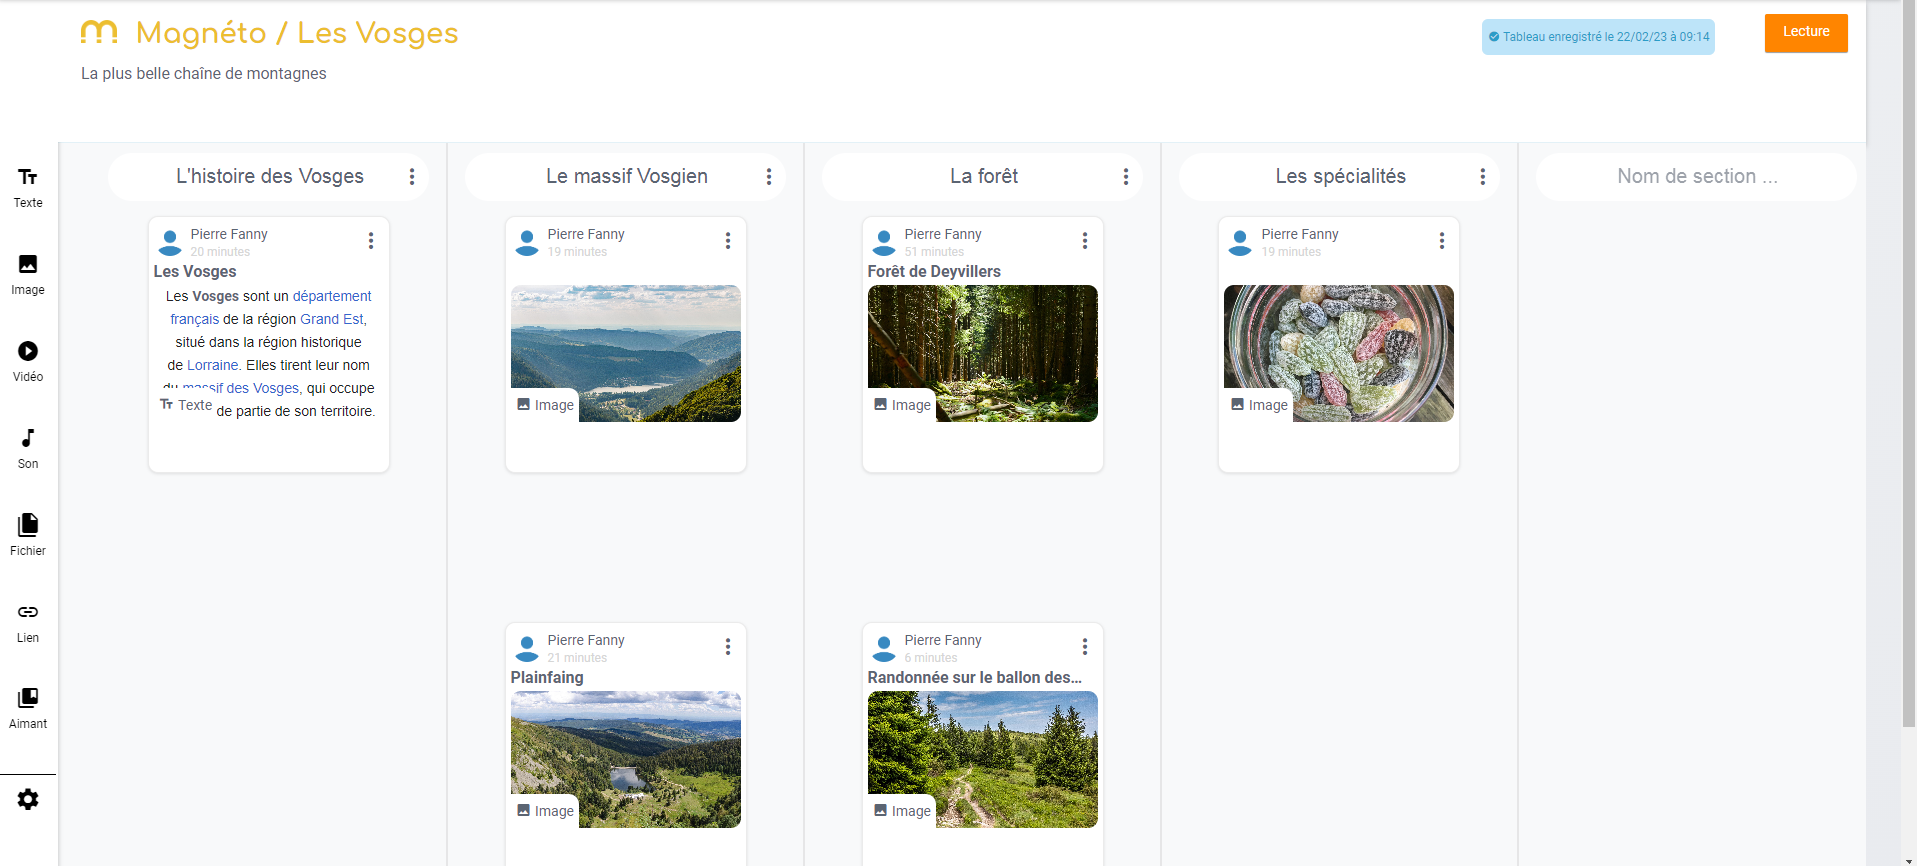Image resolution: width=1917 pixels, height=866 pixels.
Task: Open L'histoire des Vosges section menu
Action: (412, 177)
